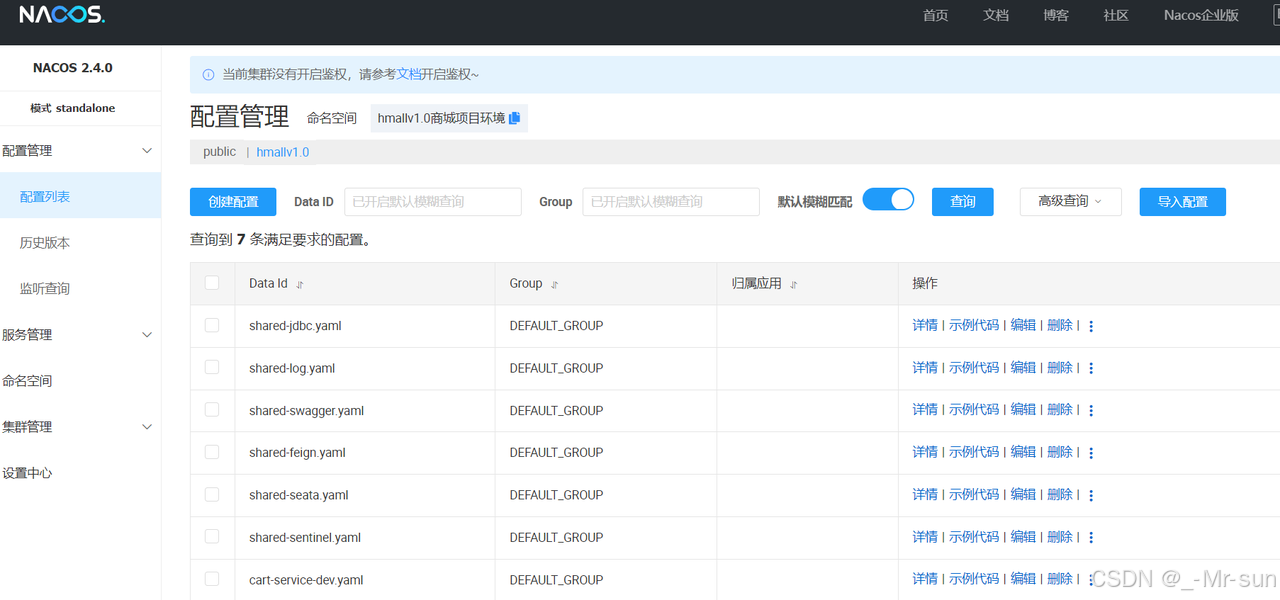This screenshot has height=600, width=1280.
Task: Focus the Group search field
Action: 671,201
